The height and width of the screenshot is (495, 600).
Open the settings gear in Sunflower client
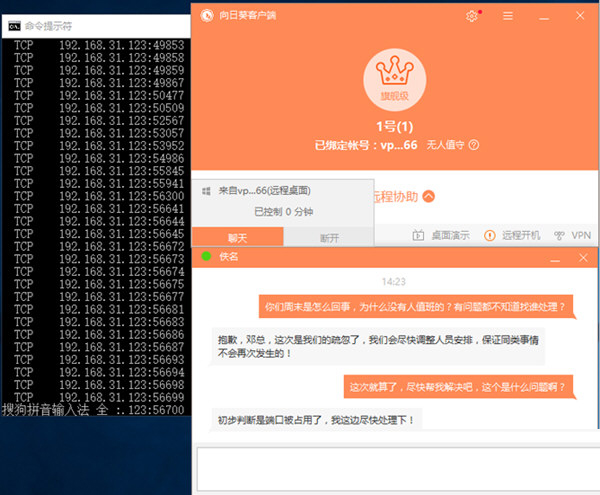471,16
